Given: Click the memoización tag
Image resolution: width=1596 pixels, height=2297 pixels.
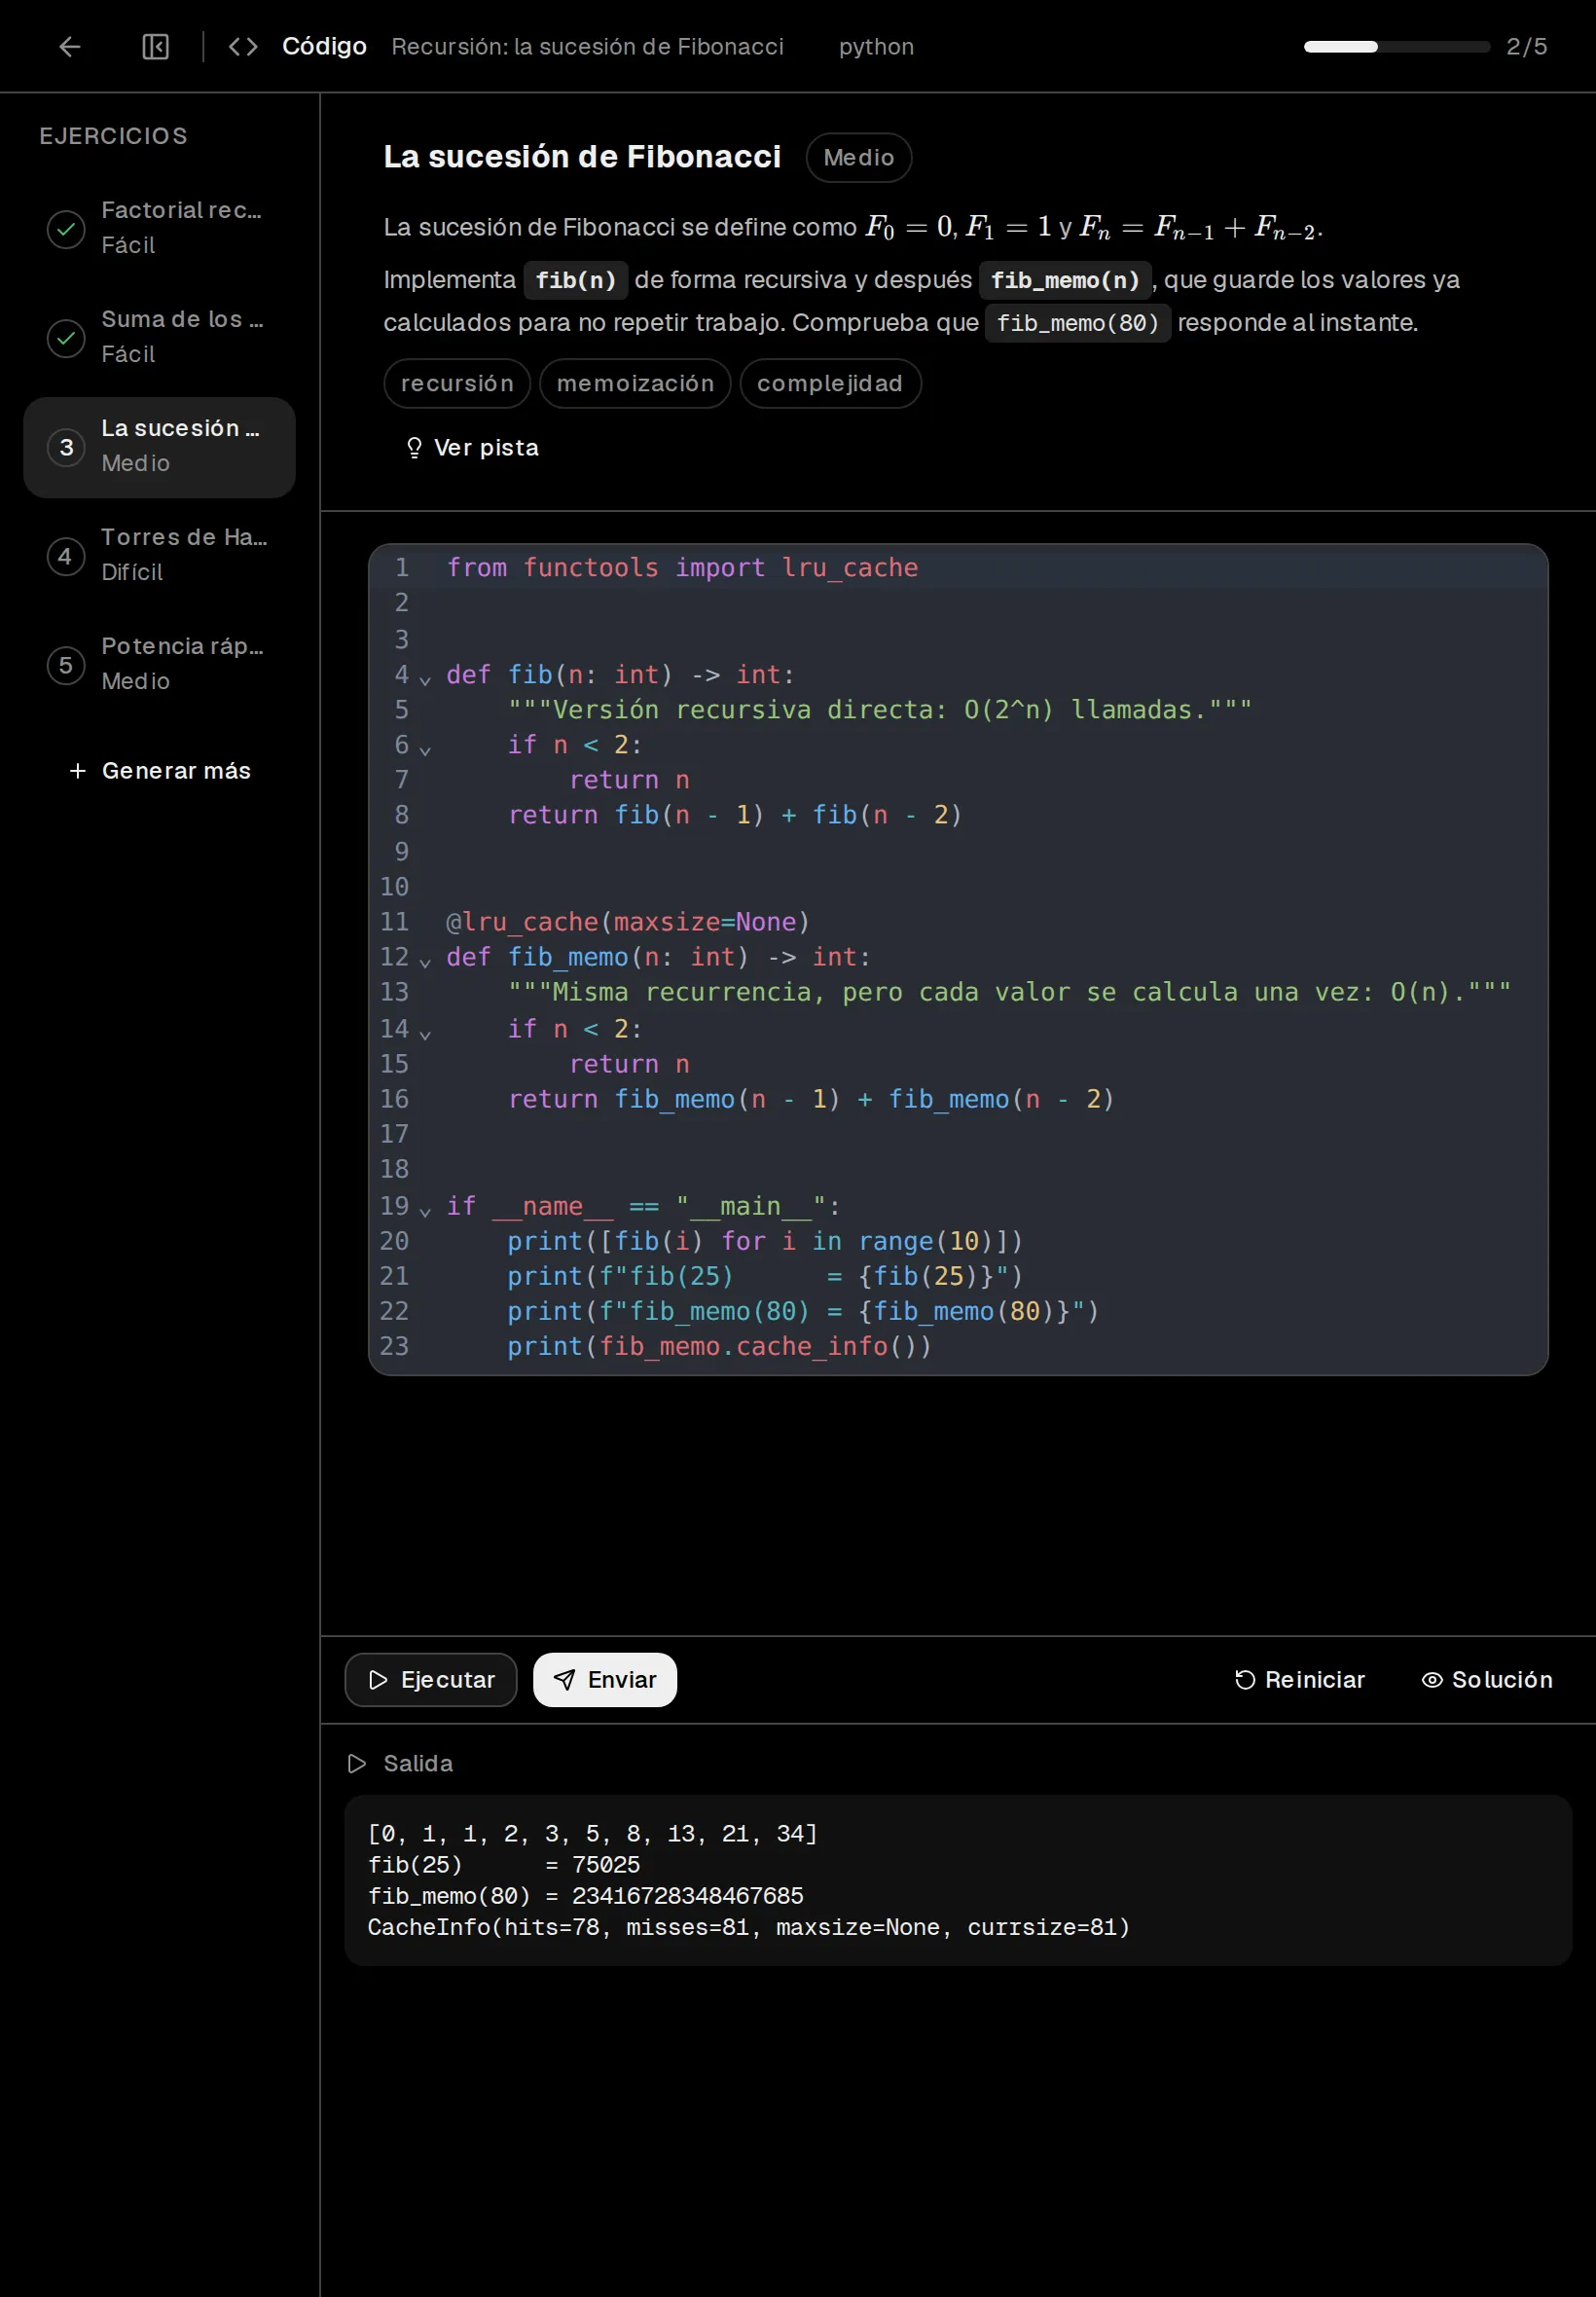Looking at the screenshot, I should click(x=635, y=383).
